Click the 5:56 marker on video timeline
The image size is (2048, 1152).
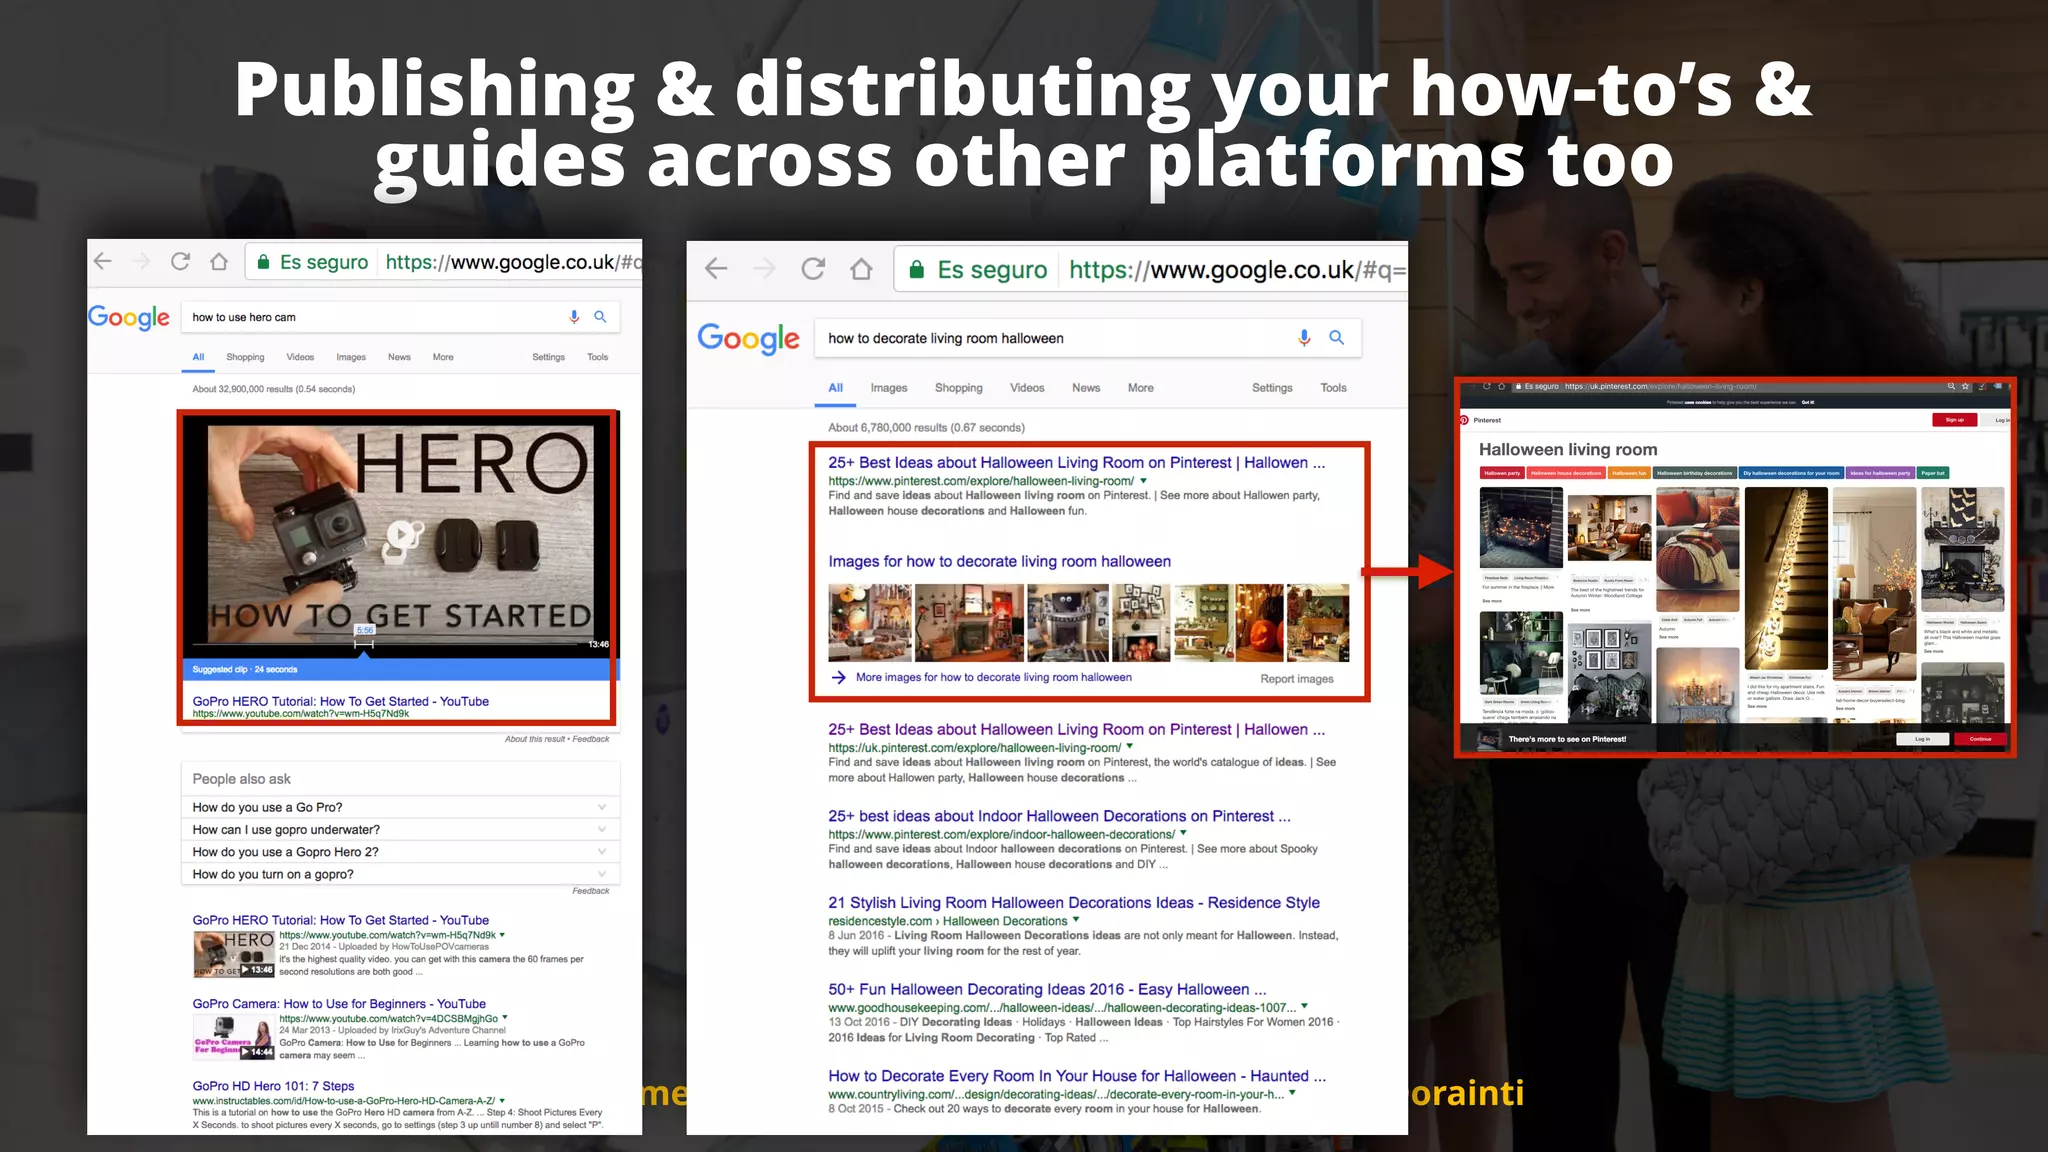click(x=365, y=630)
